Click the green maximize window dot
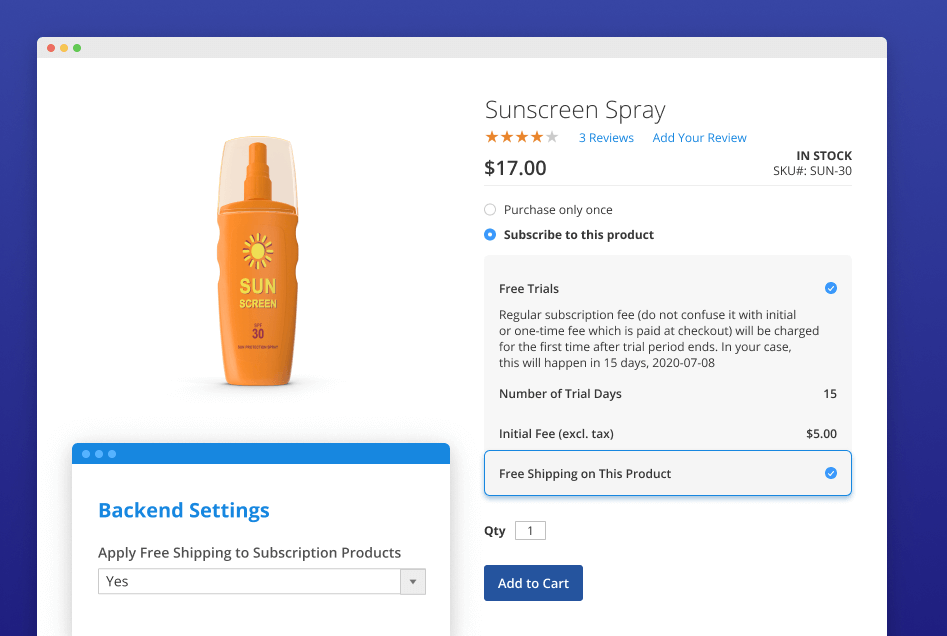The height and width of the screenshot is (636, 947). coord(77,48)
